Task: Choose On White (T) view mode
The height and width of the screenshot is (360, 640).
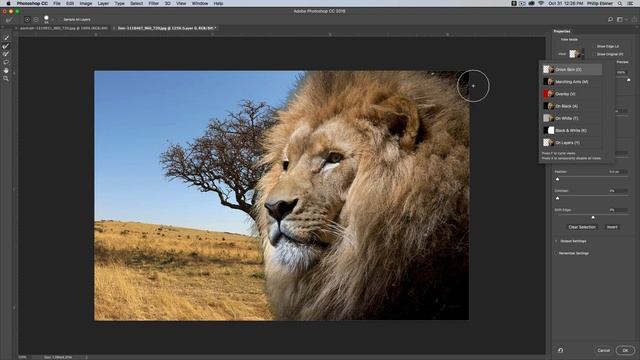Action: [x=572, y=118]
